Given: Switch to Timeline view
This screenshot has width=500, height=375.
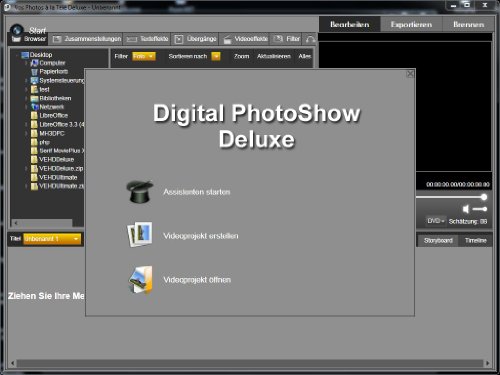Looking at the screenshot, I should [x=476, y=240].
